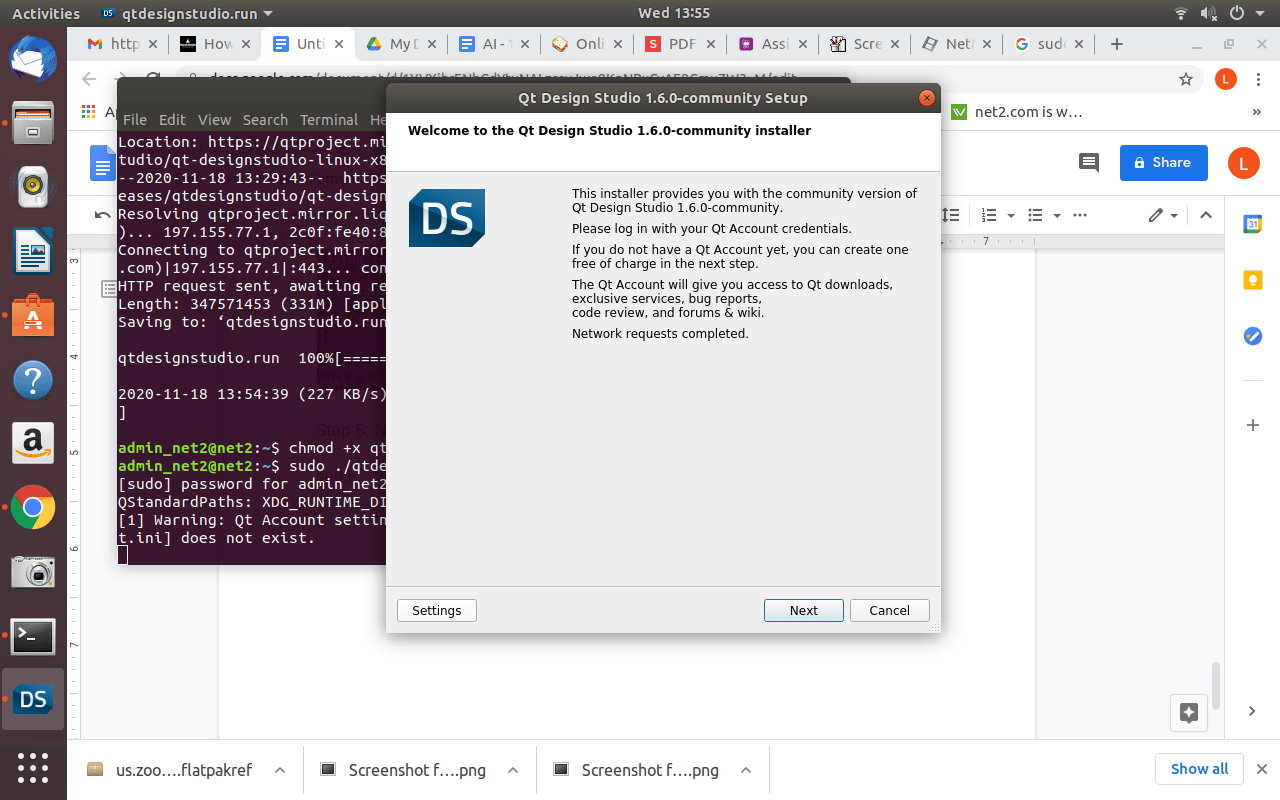Open a new Chrome tab
The width and height of the screenshot is (1280, 800).
pos(1117,44)
